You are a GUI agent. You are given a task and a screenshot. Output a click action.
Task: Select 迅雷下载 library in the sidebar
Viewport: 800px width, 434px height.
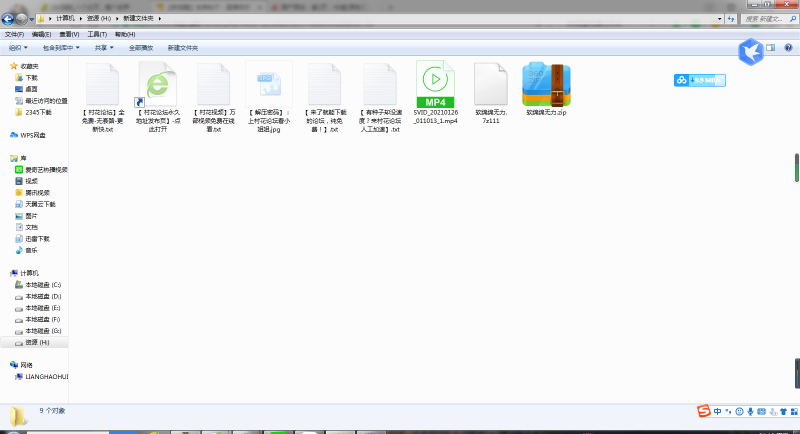(37, 238)
